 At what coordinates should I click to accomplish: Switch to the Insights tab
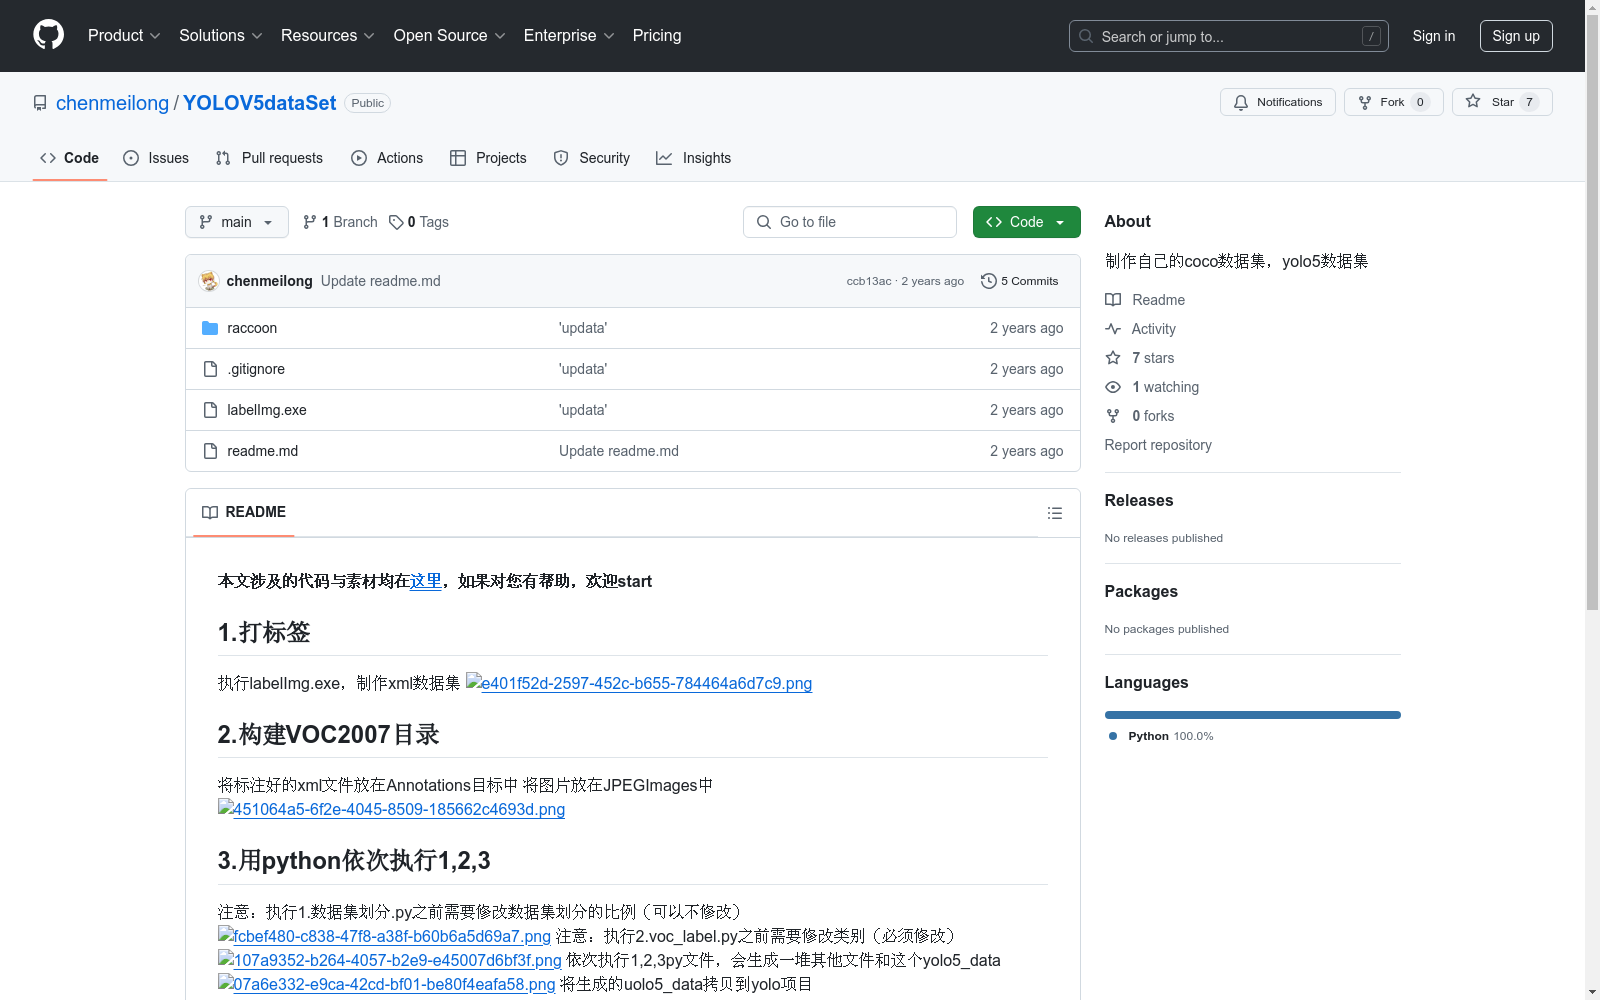[x=693, y=158]
